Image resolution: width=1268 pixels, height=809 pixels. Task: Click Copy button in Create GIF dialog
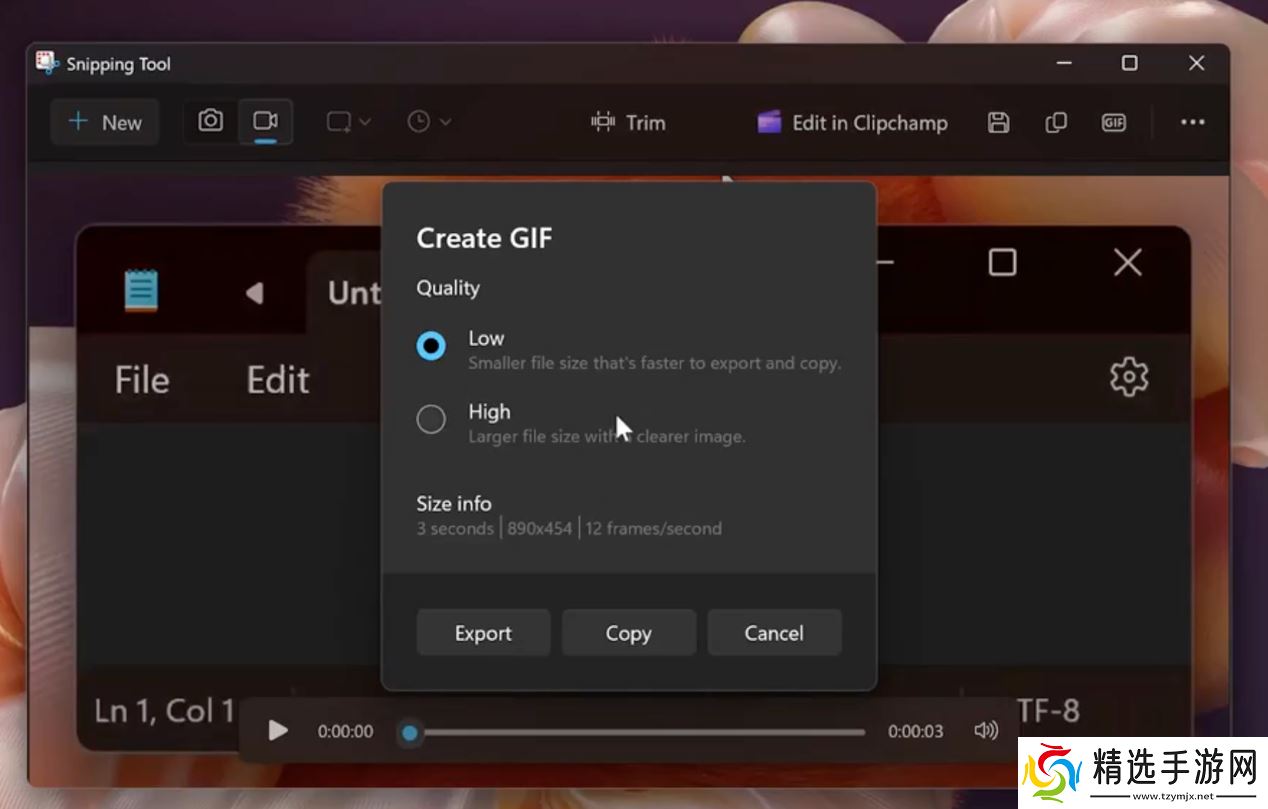coord(628,633)
